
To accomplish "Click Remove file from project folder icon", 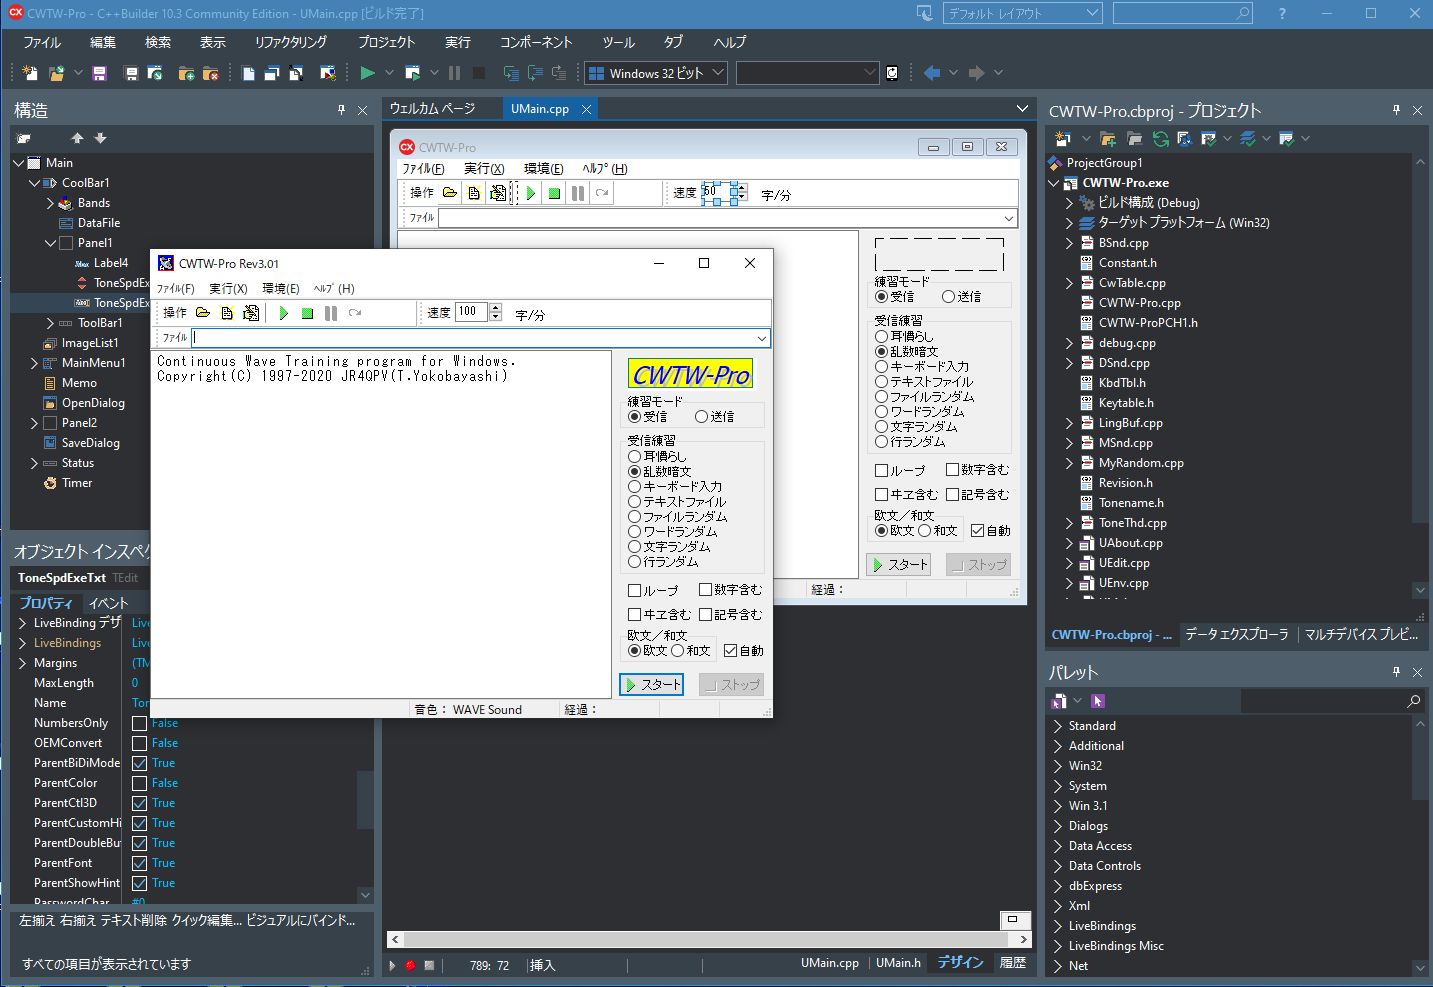I will (x=210, y=73).
